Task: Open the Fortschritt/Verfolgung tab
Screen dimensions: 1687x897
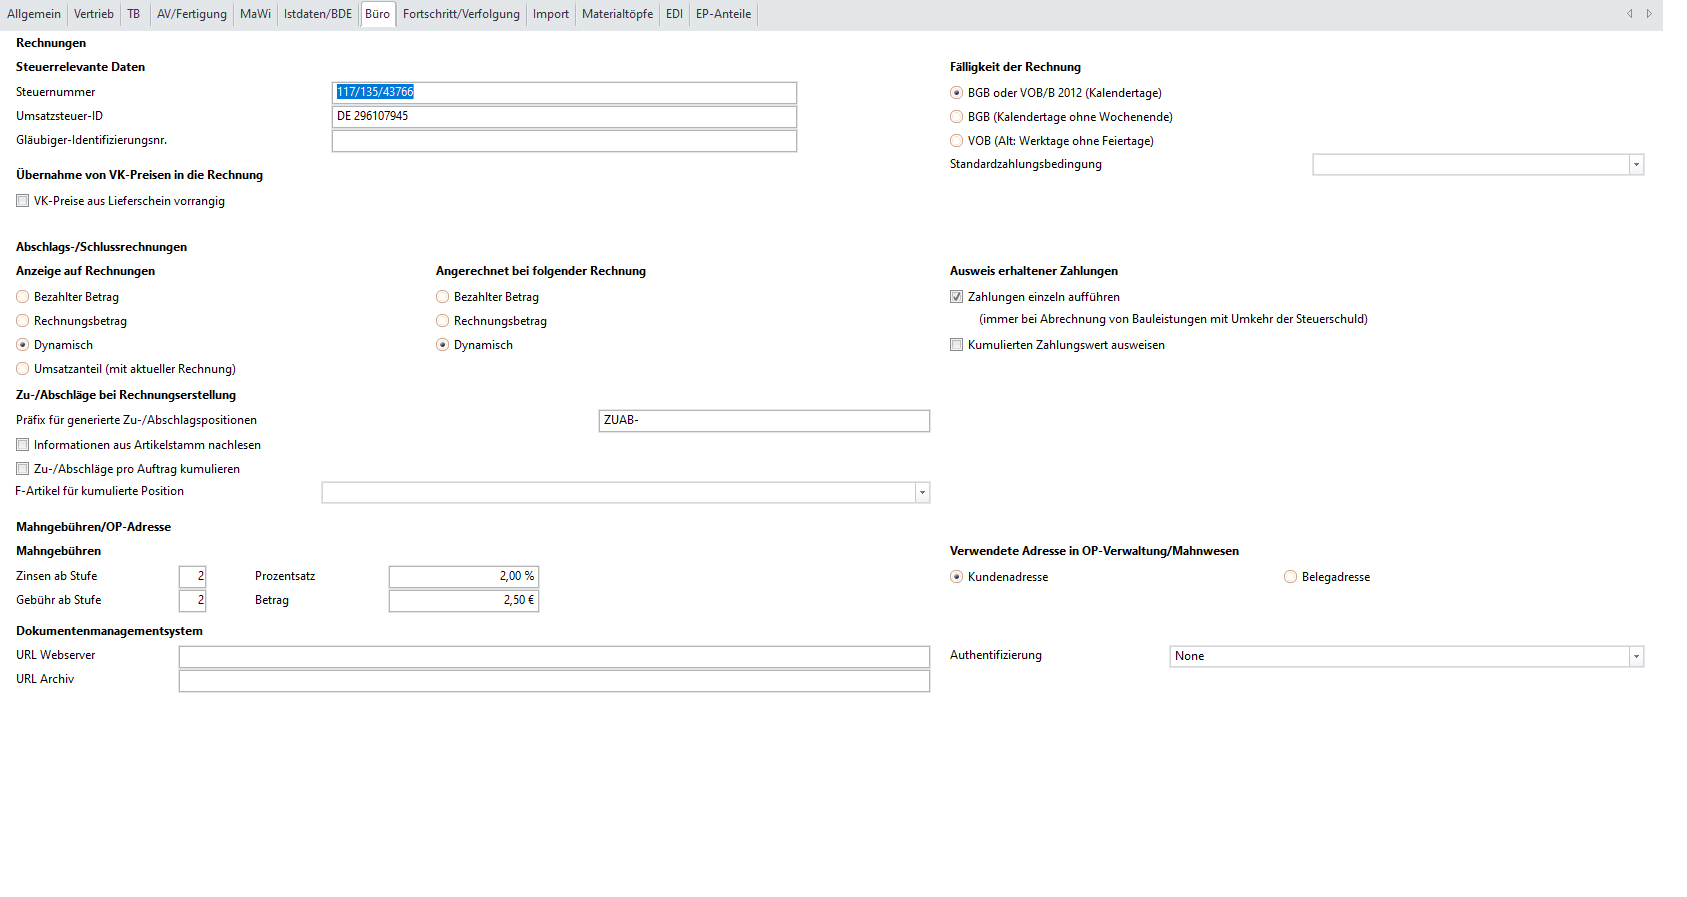Action: [x=461, y=14]
